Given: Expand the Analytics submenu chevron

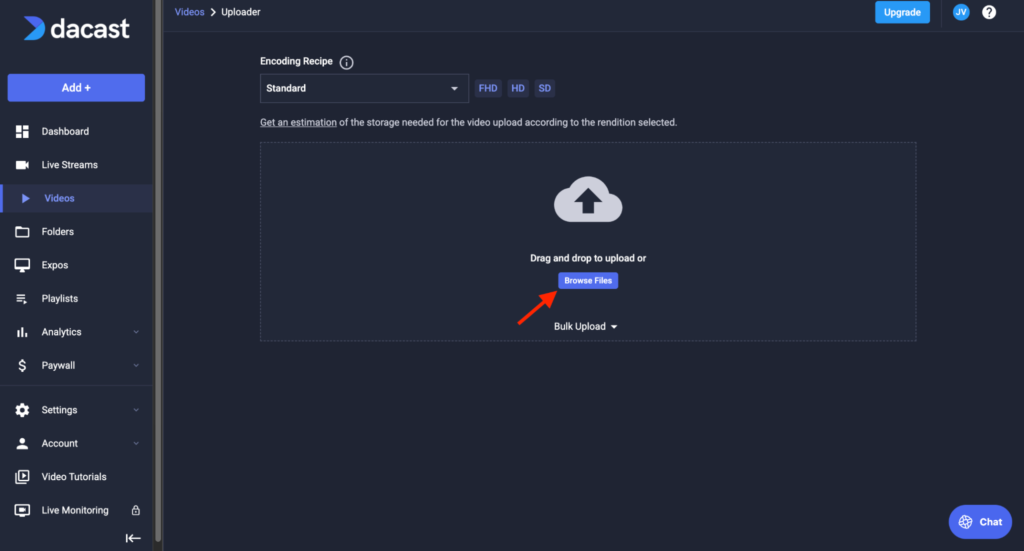Looking at the screenshot, I should (x=136, y=332).
